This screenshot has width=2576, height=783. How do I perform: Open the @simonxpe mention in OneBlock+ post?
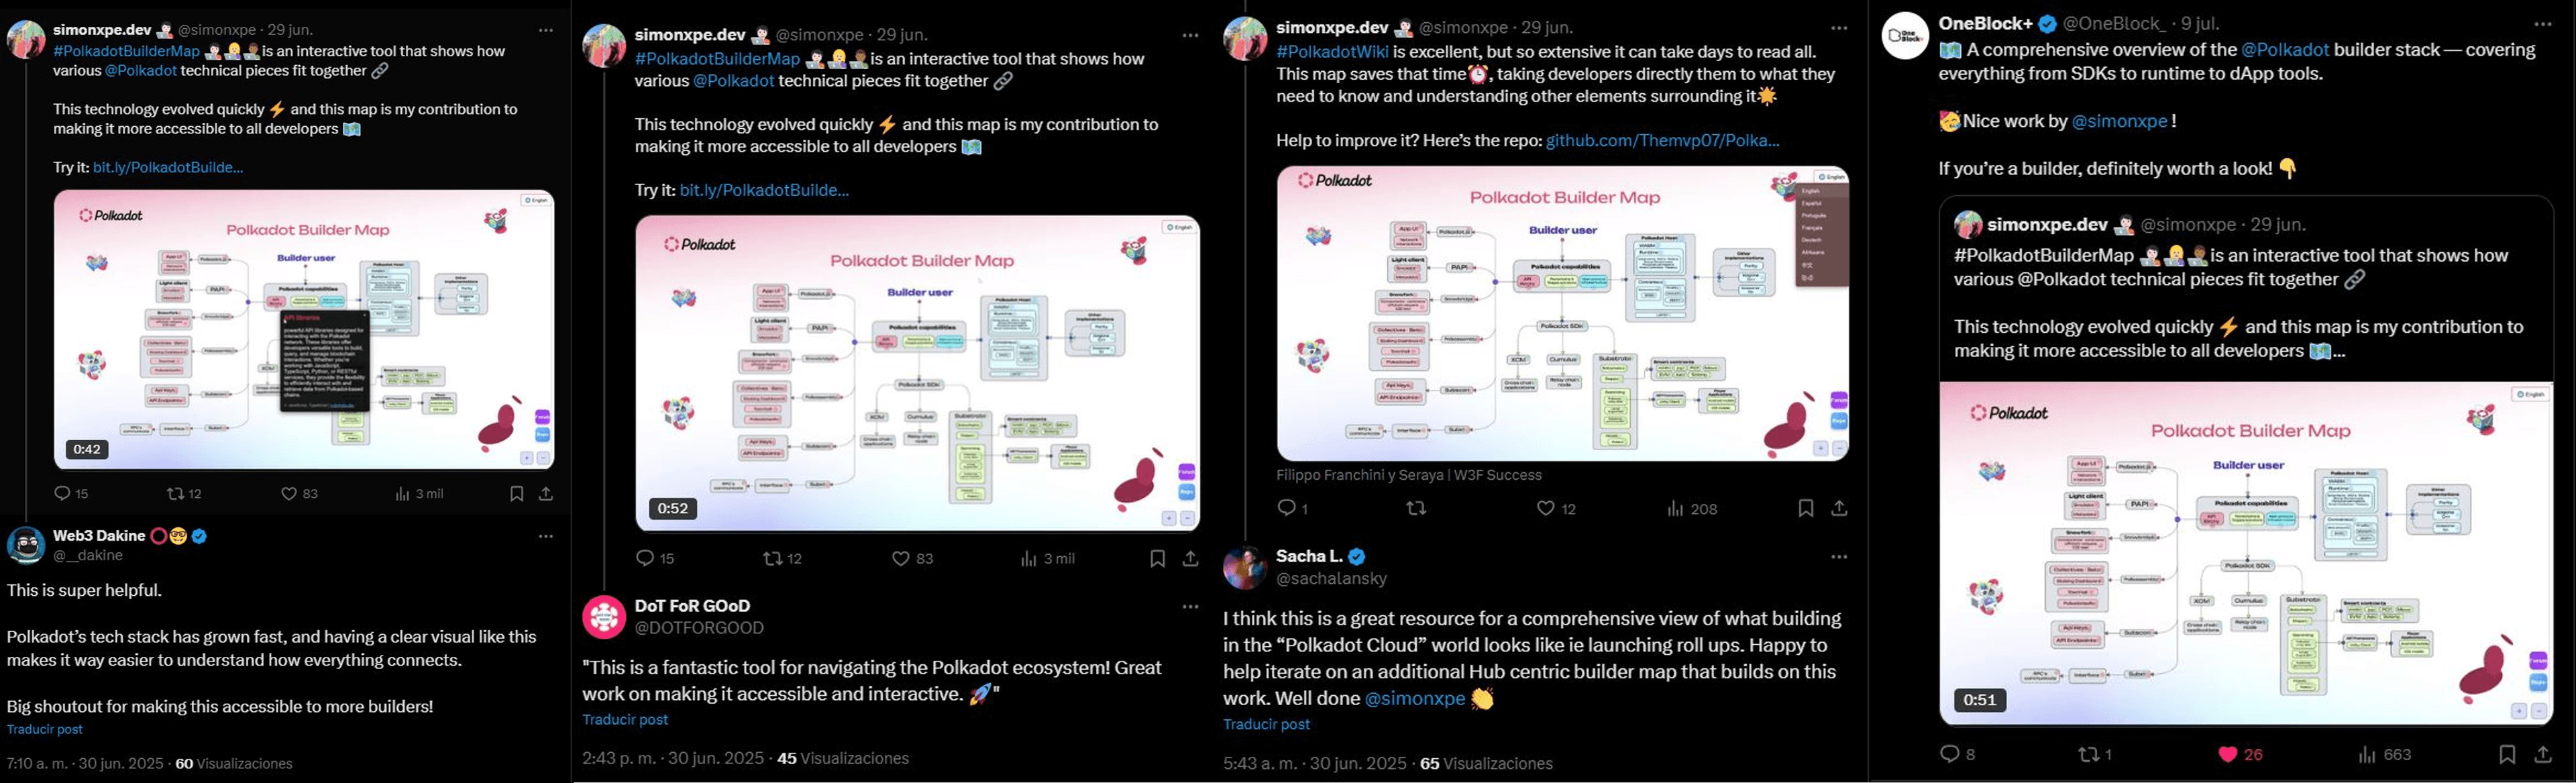tap(2119, 122)
